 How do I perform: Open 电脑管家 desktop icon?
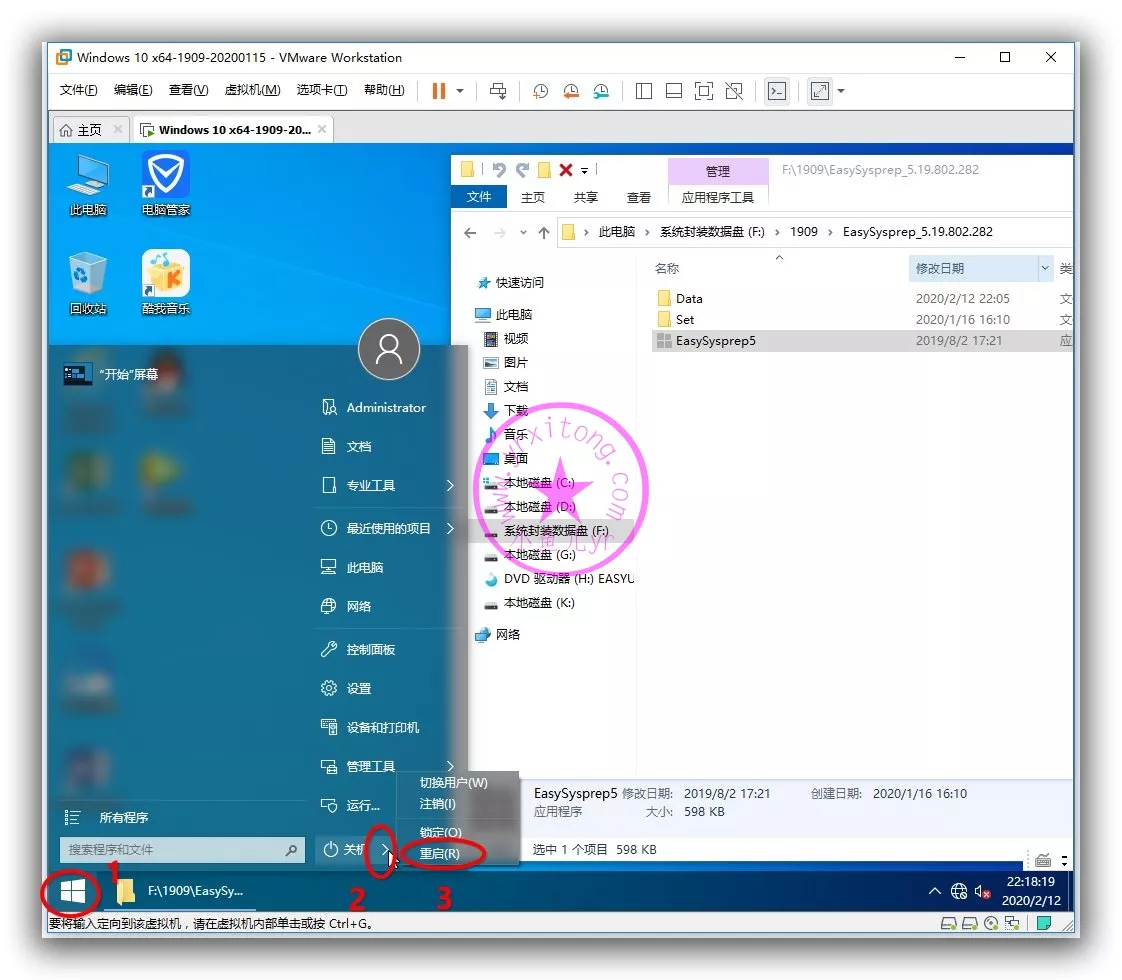[165, 182]
